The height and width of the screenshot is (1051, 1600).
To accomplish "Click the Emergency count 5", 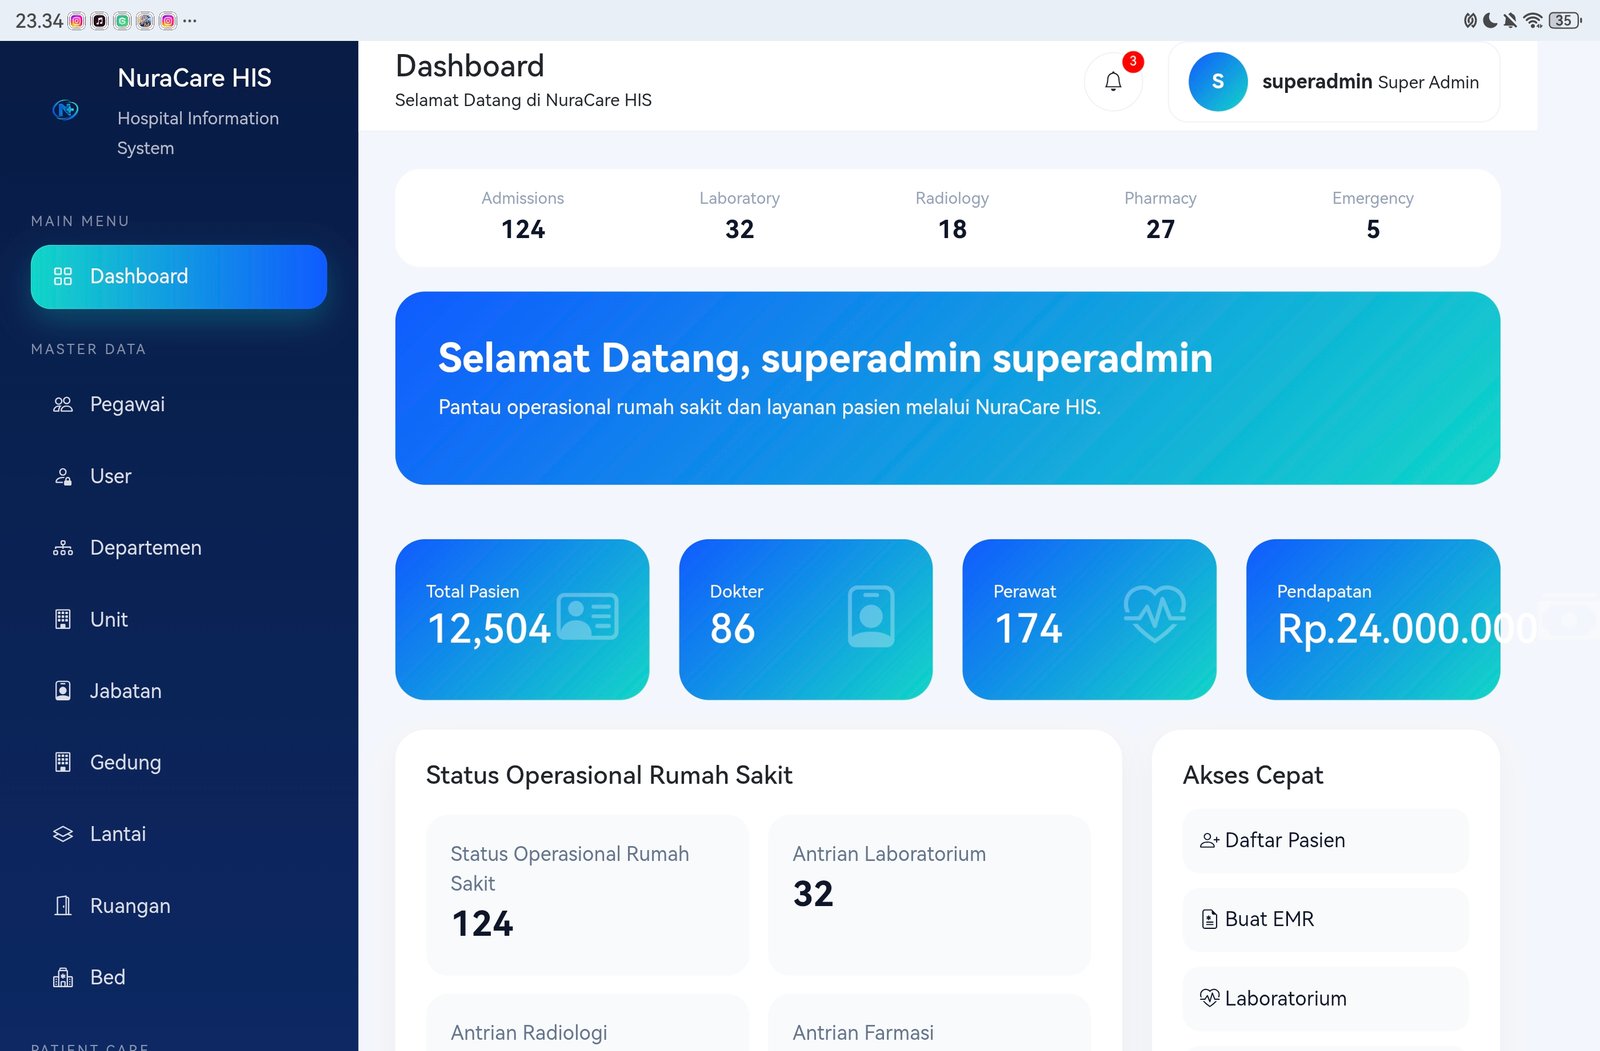I will pyautogui.click(x=1373, y=230).
